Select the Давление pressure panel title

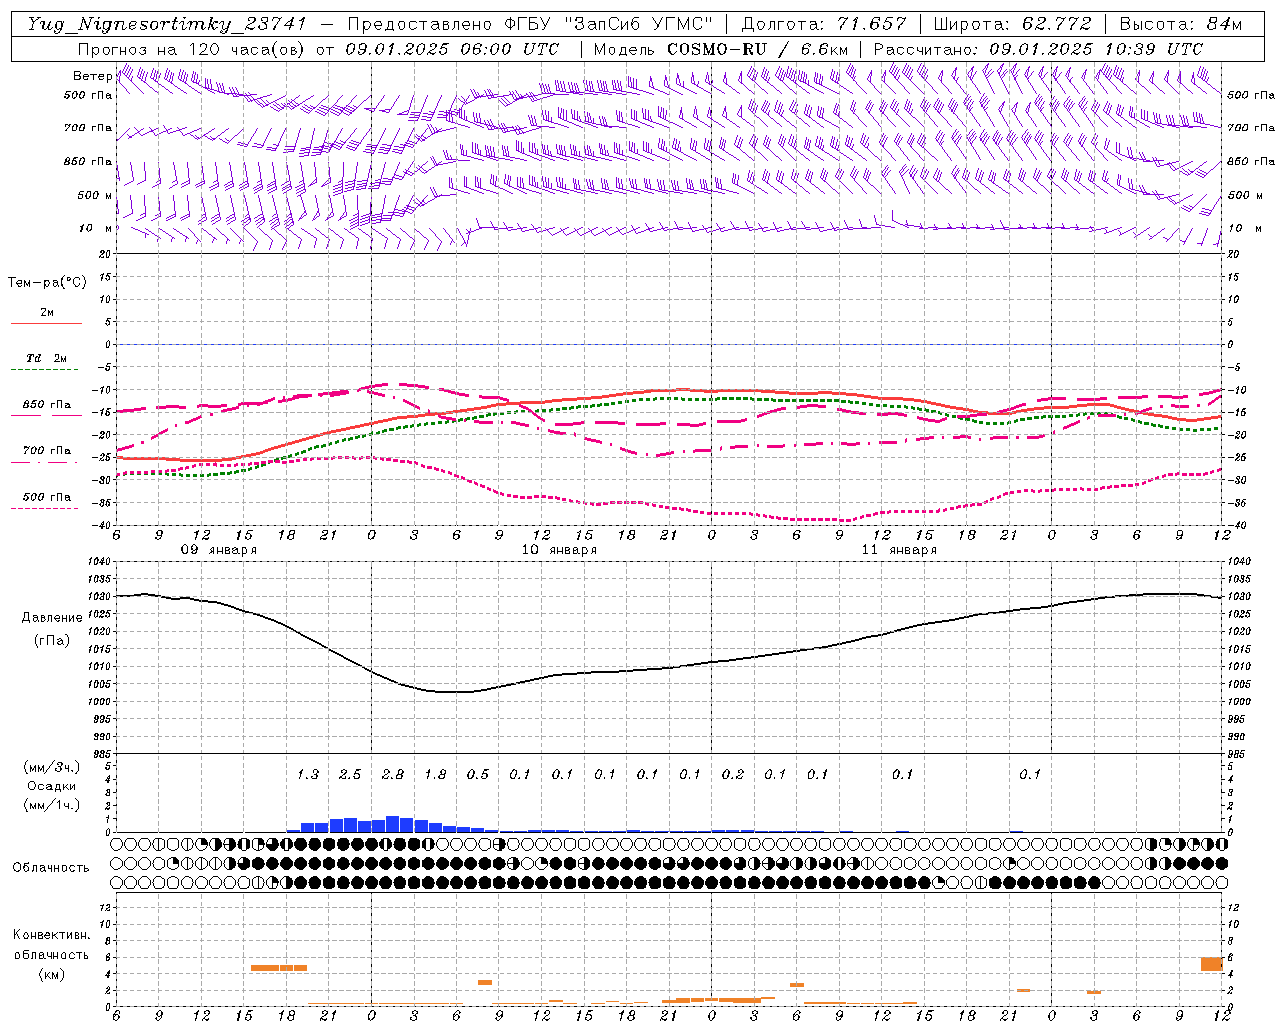(x=52, y=618)
